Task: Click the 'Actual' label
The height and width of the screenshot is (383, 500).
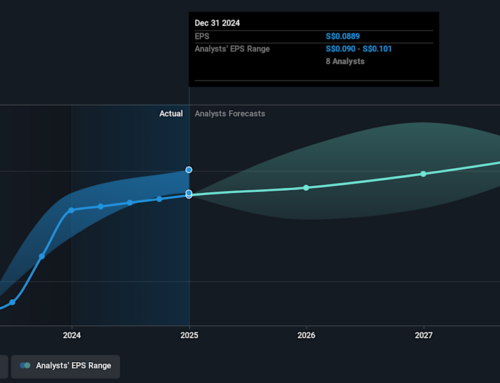Action: pyautogui.click(x=171, y=114)
